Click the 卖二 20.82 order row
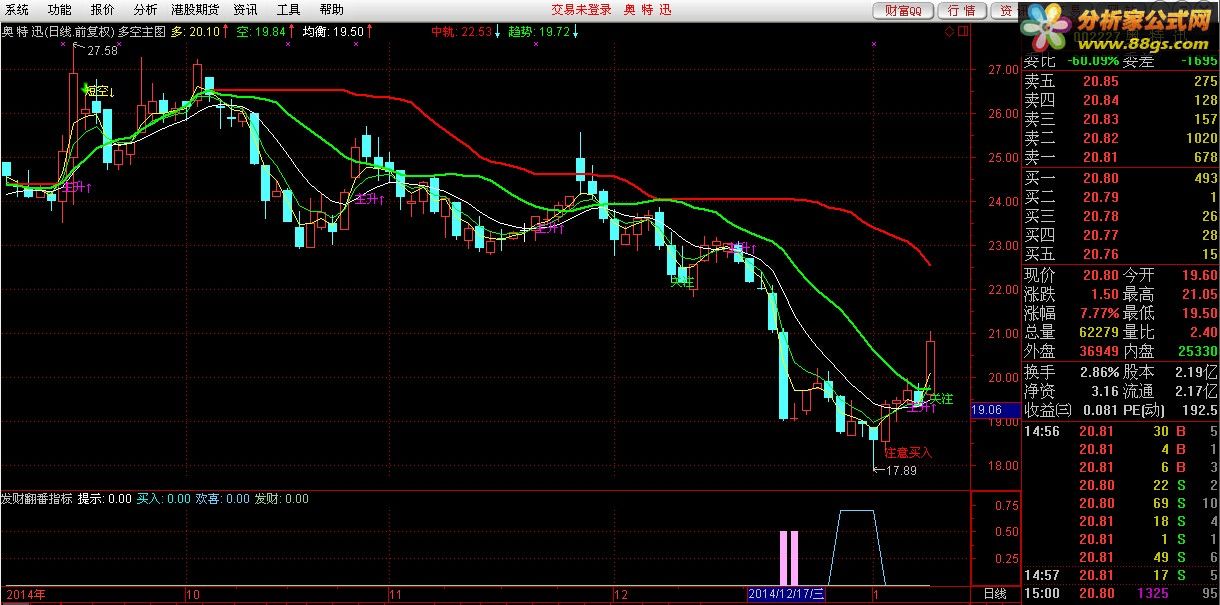 click(x=1120, y=138)
